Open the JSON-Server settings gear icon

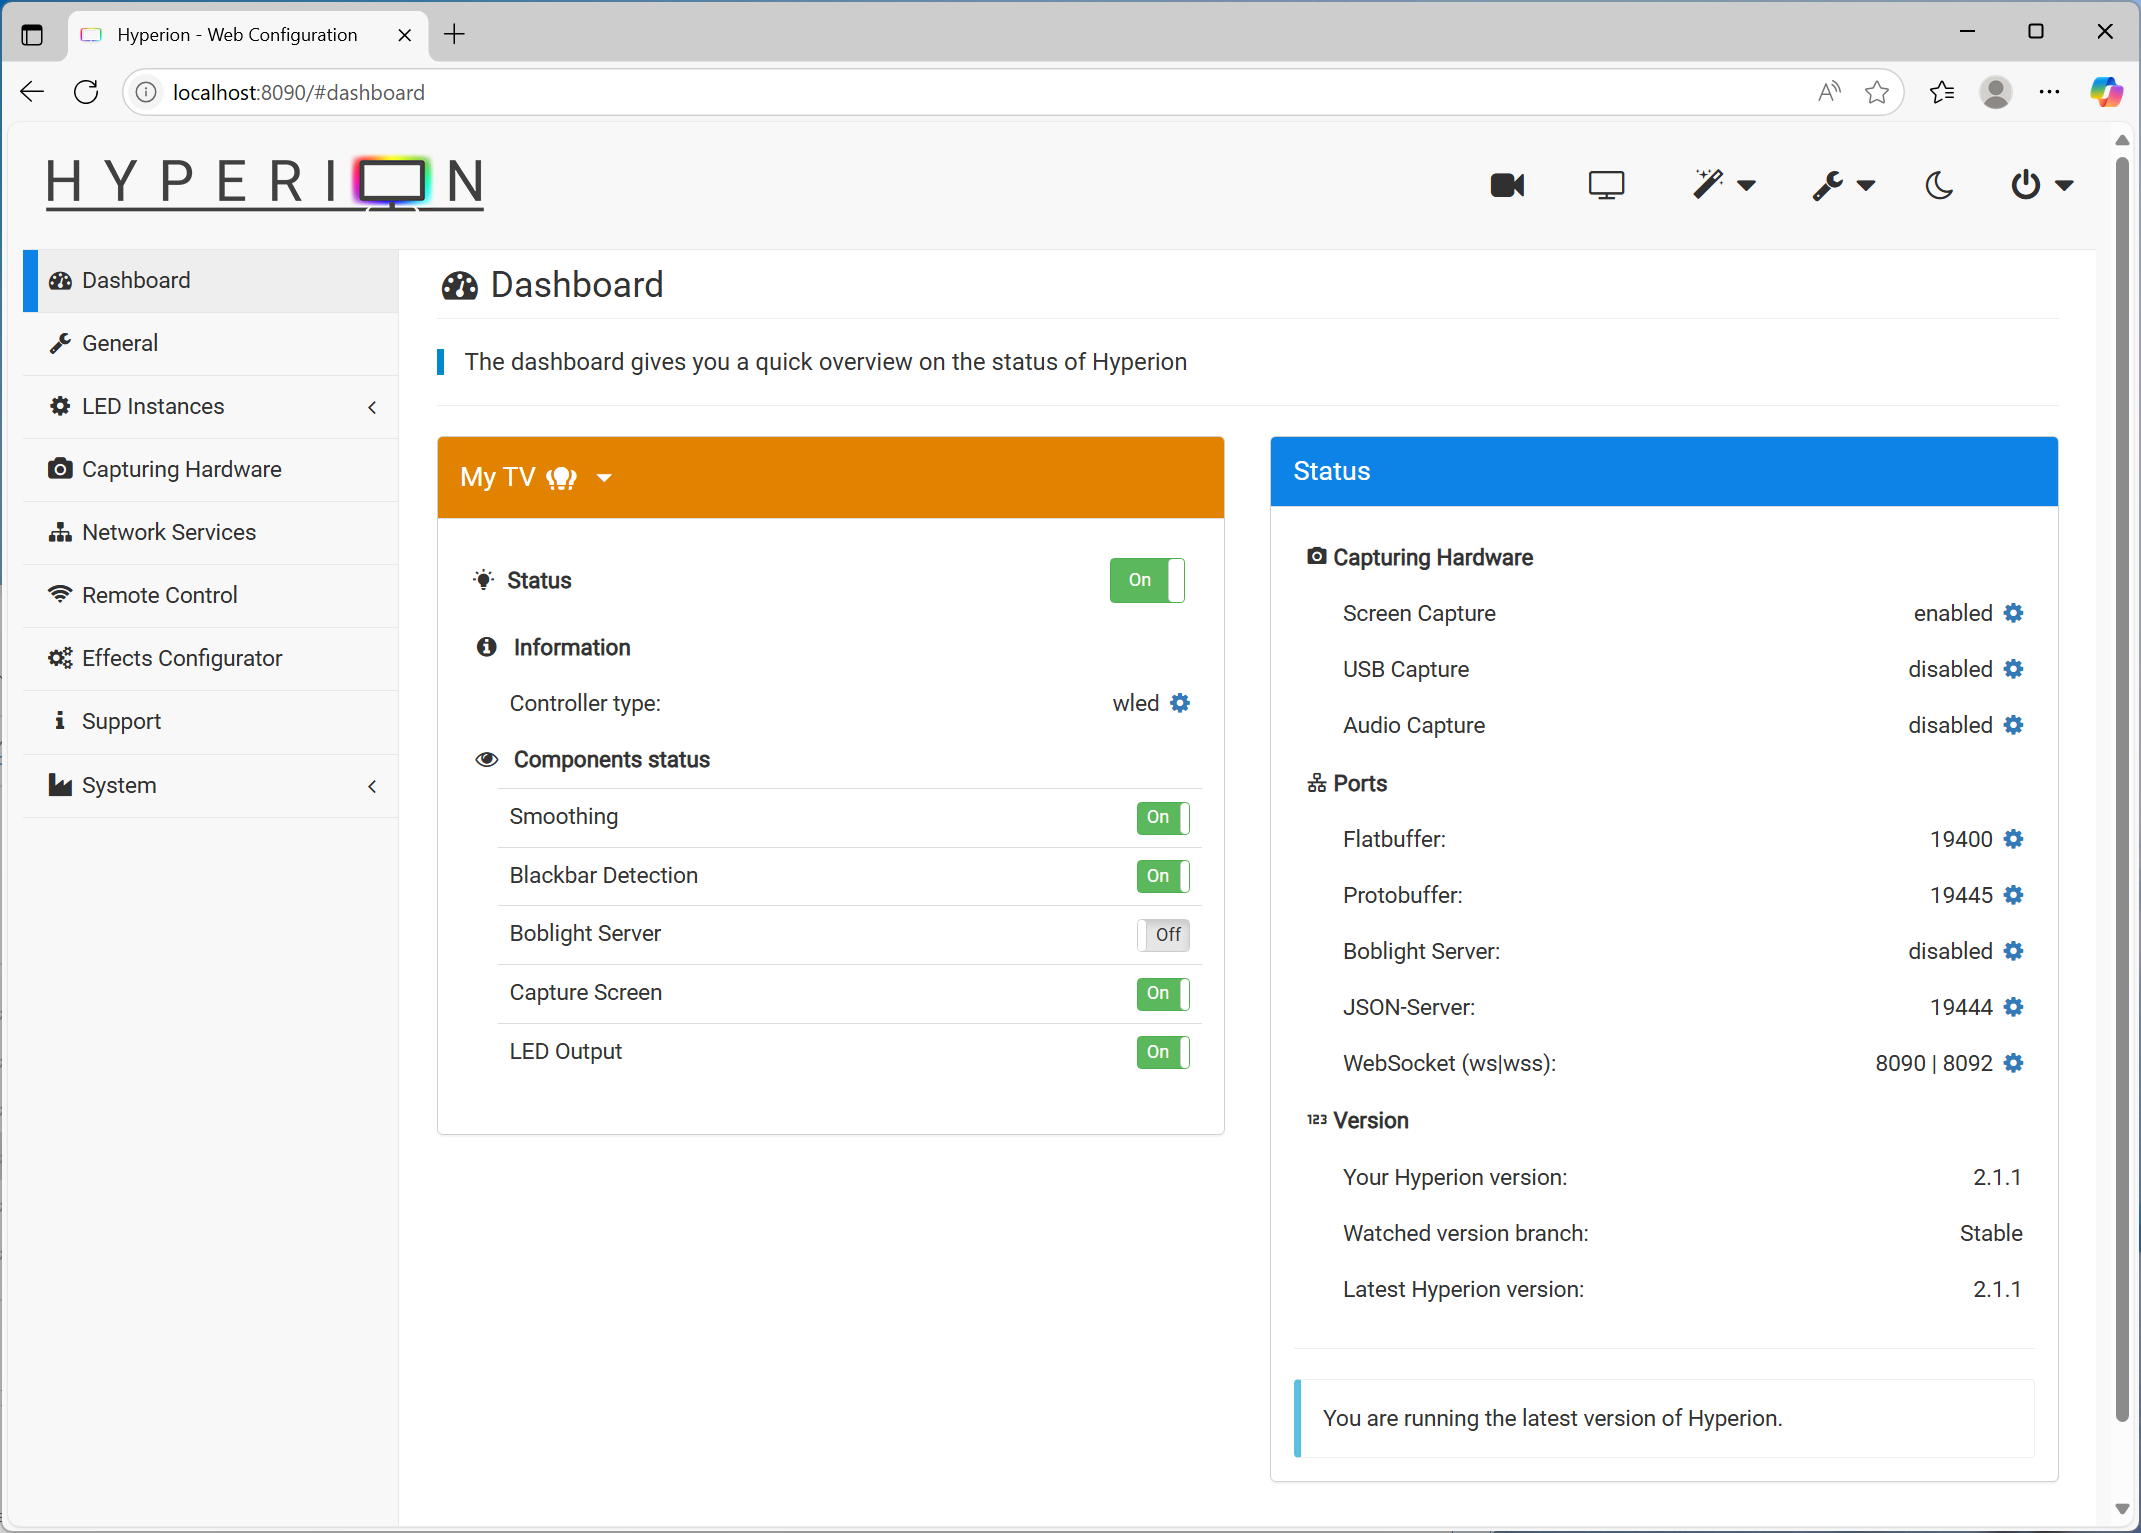(2014, 1007)
